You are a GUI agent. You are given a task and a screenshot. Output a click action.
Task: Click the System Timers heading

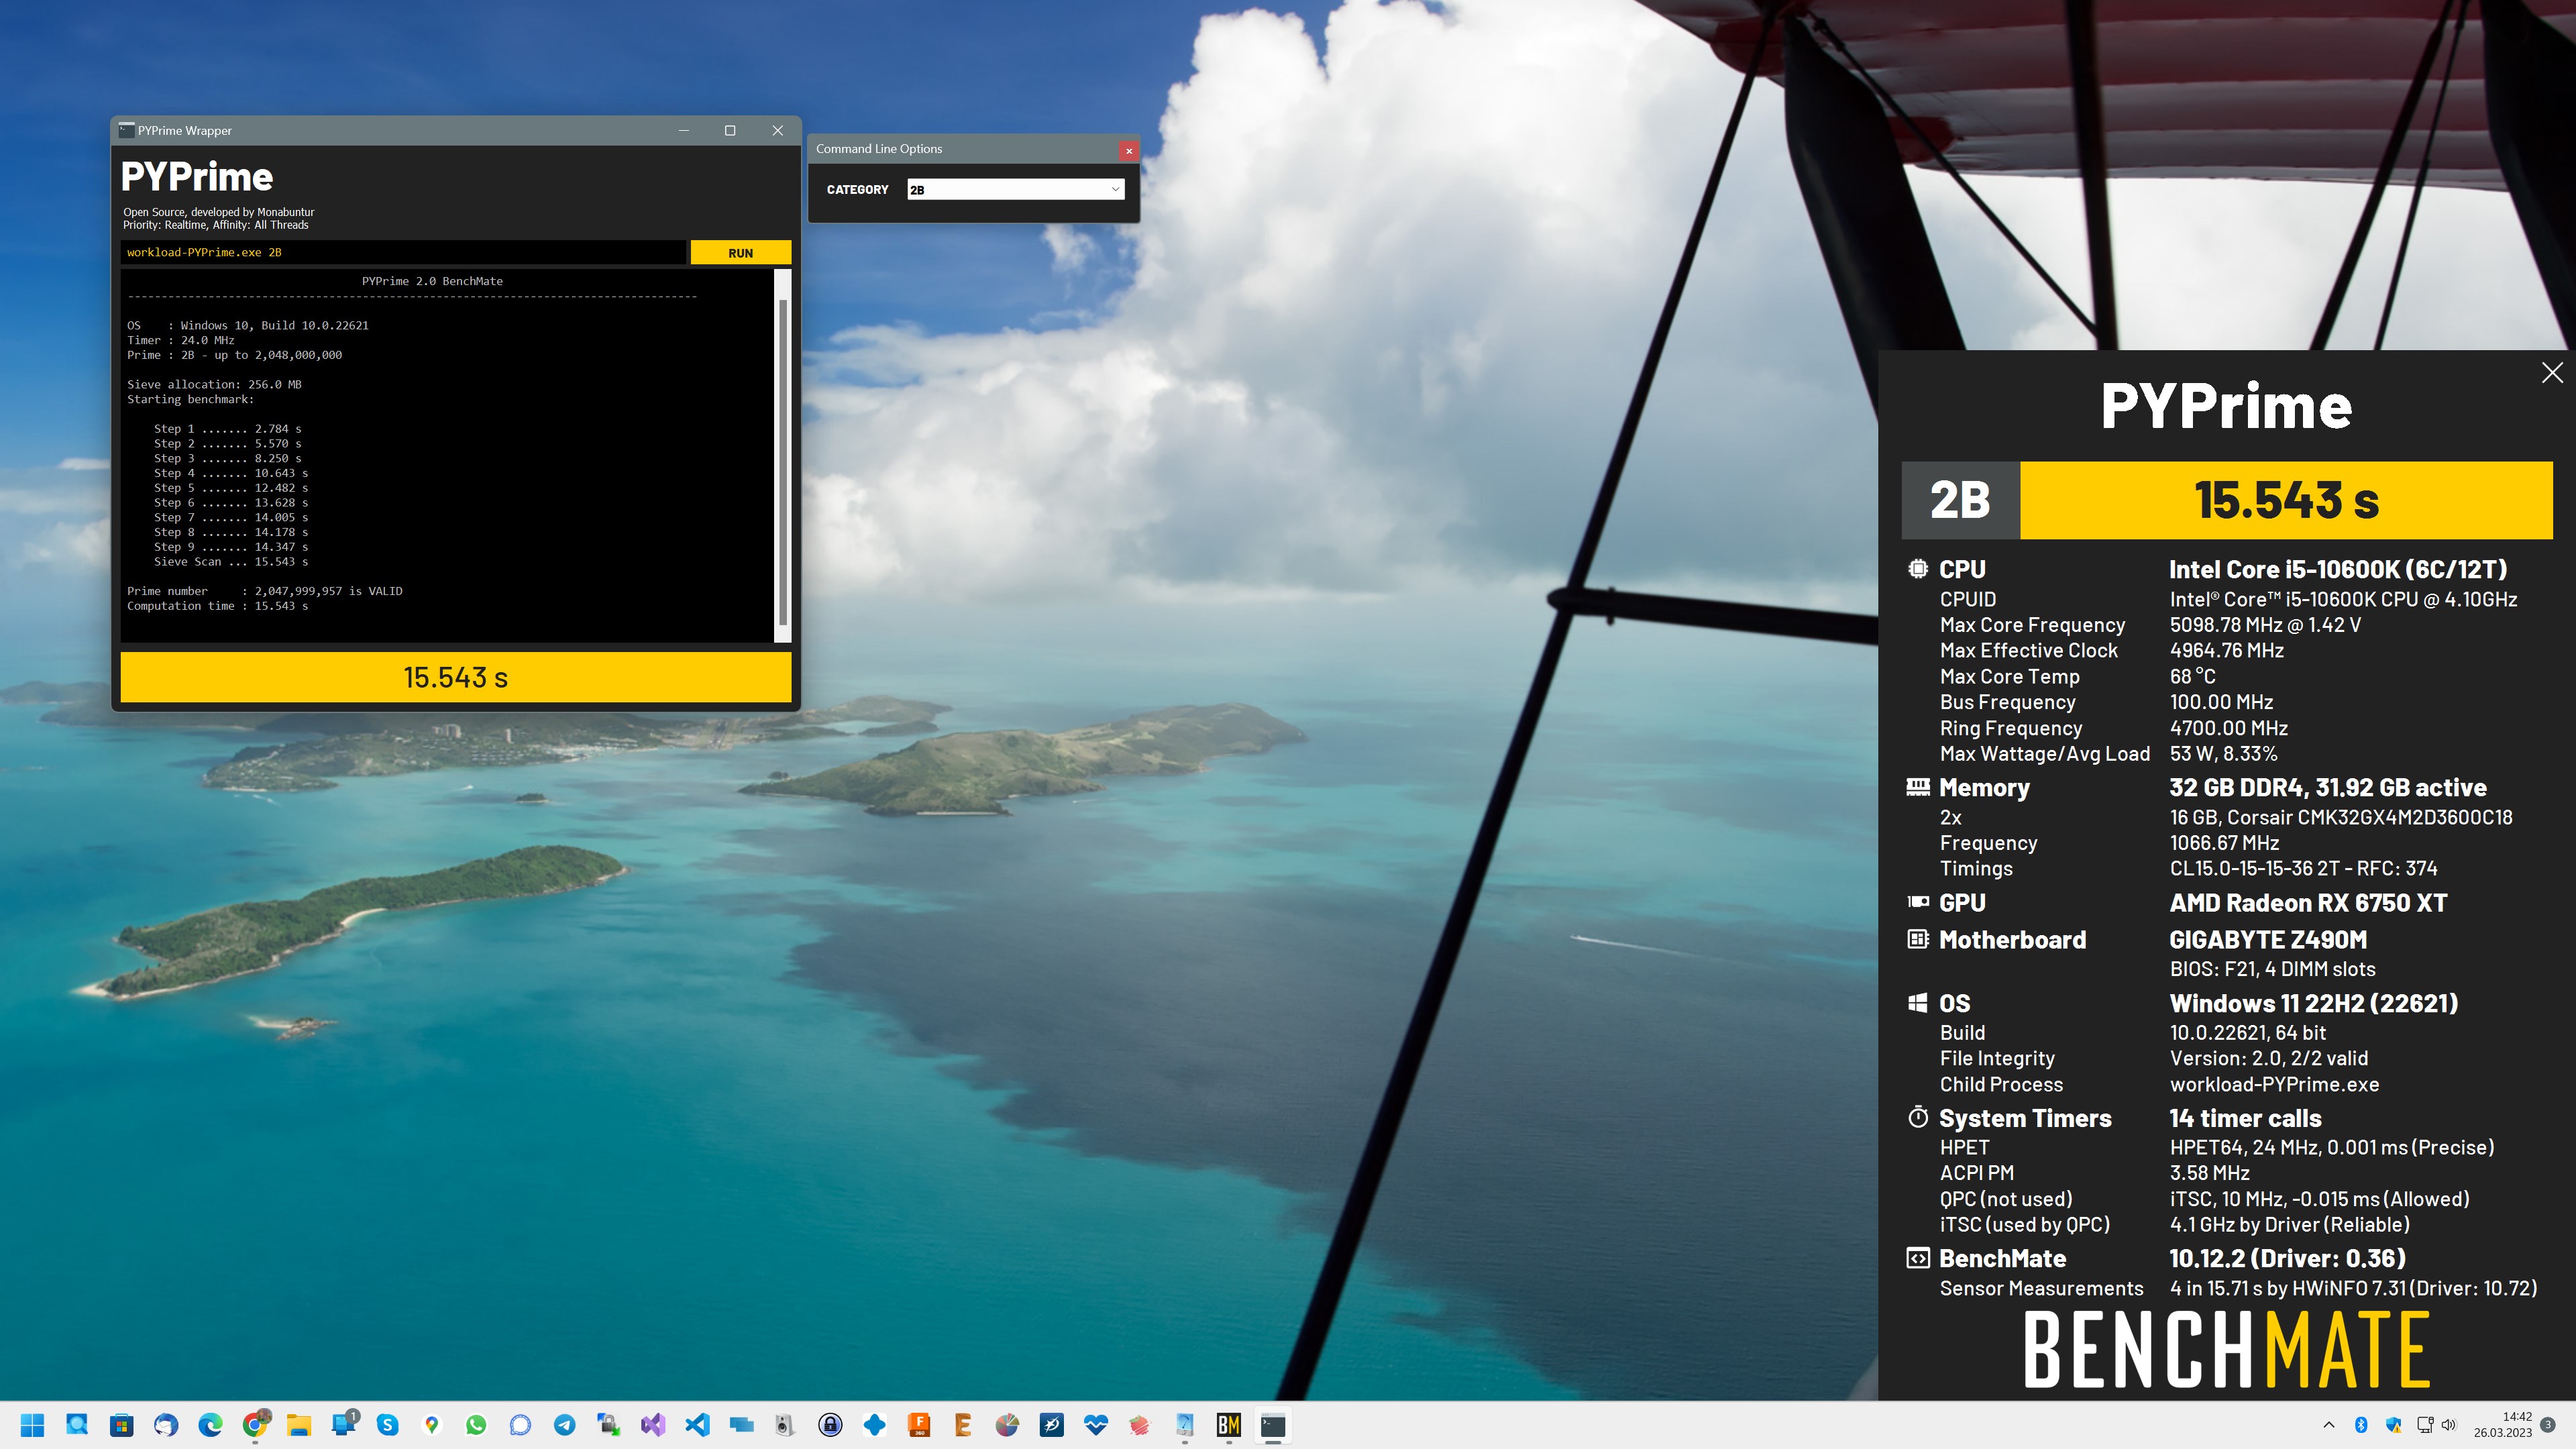coord(2025,1118)
